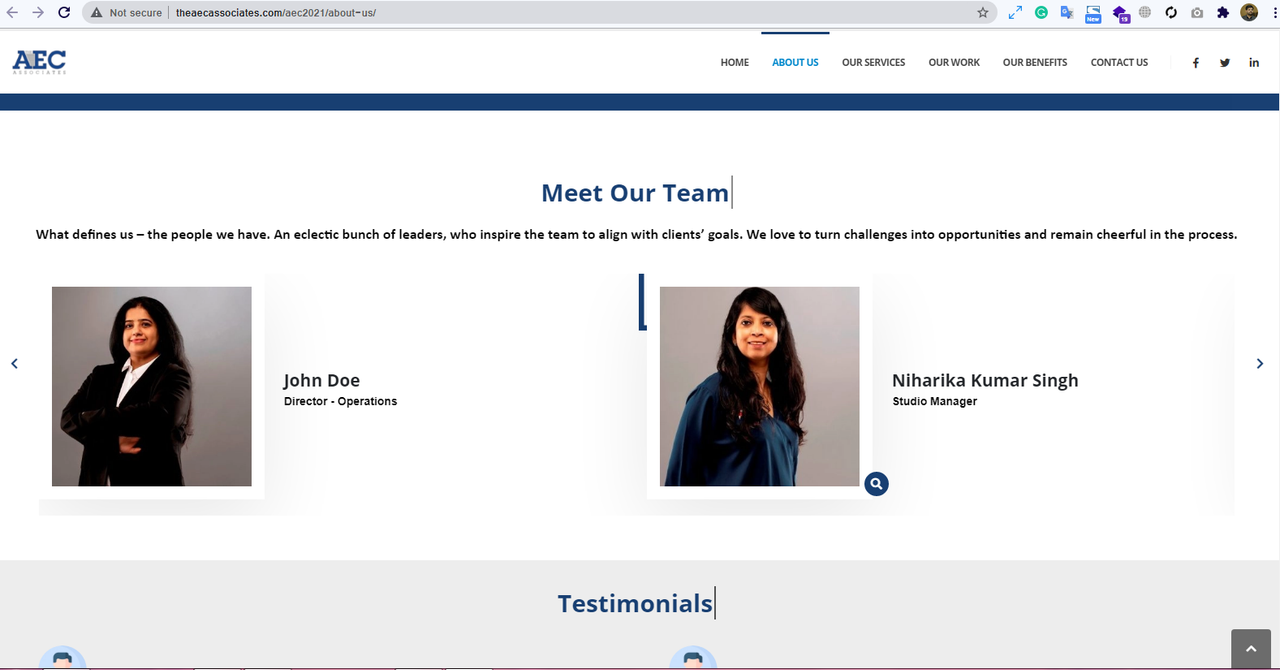1280x670 pixels.
Task: Click the Studio Manager title
Action: pyautogui.click(x=935, y=401)
